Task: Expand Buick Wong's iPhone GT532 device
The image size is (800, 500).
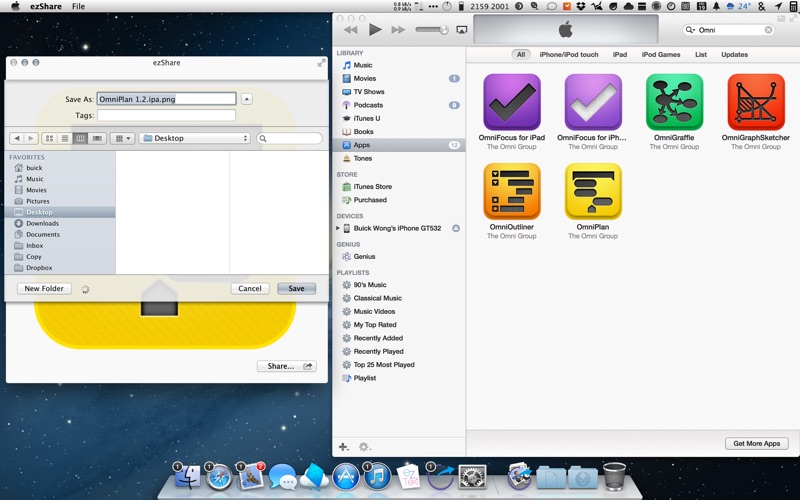Action: 338,228
